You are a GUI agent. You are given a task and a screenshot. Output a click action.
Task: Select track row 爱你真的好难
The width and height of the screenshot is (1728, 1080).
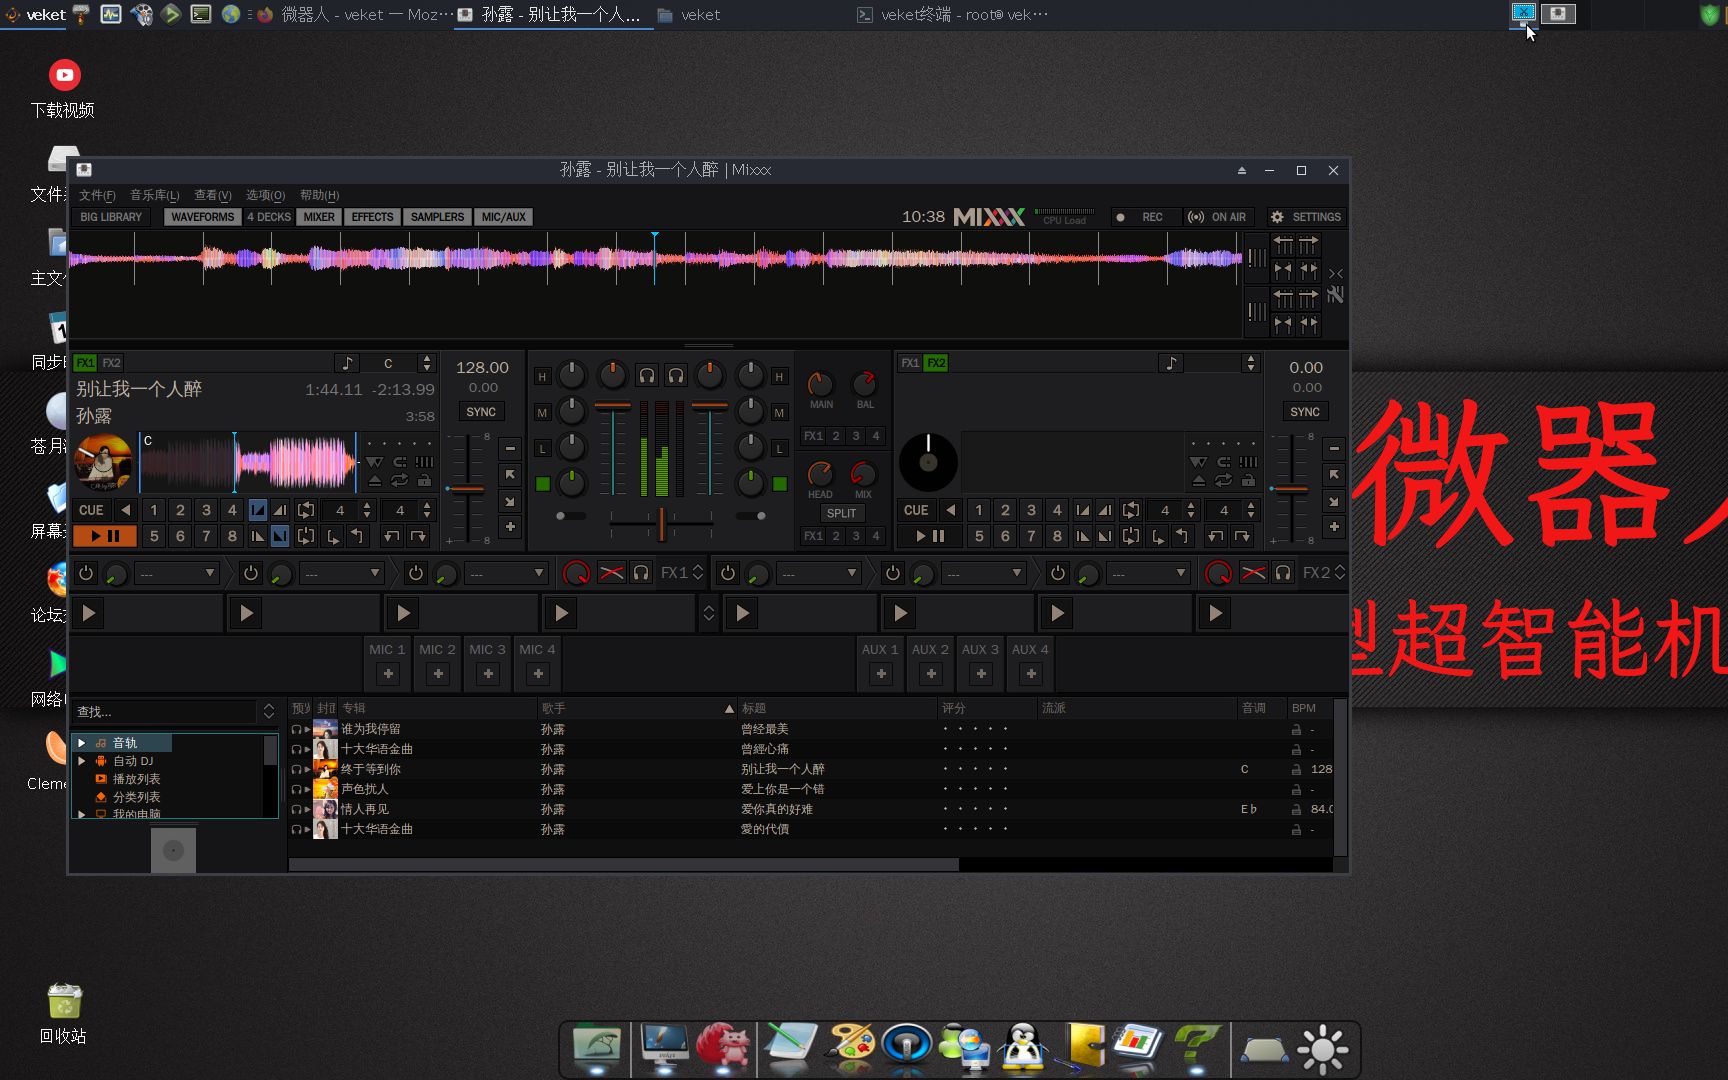[811, 809]
